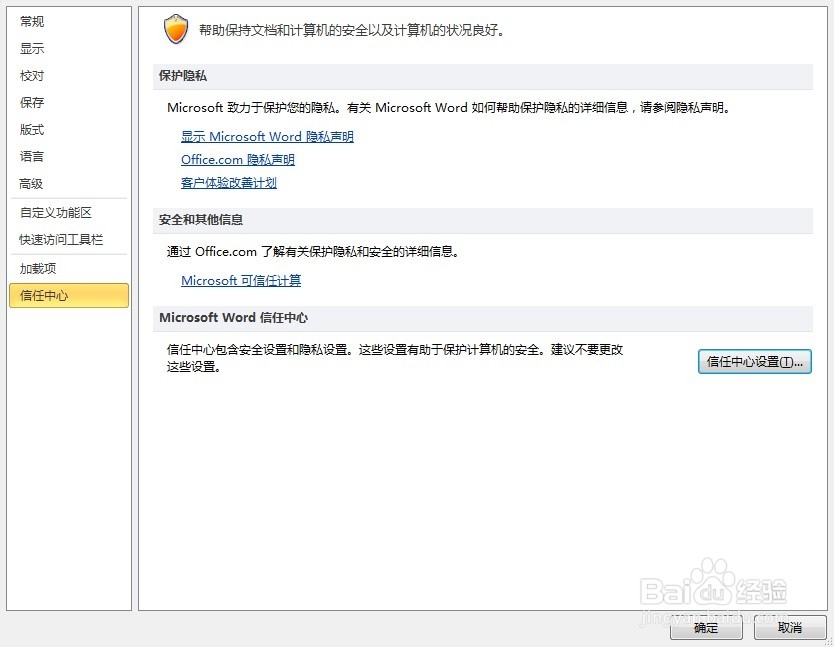The width and height of the screenshot is (834, 647).
Task: Click the orange security shield icon
Action: coord(176,29)
